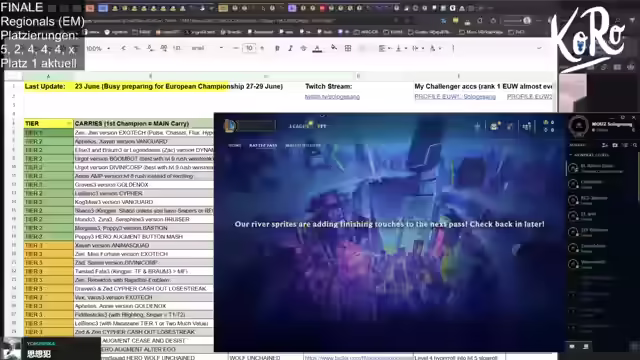The width and height of the screenshot is (640, 360).
Task: Open summoner profile avatar in League client
Action: tap(578, 126)
